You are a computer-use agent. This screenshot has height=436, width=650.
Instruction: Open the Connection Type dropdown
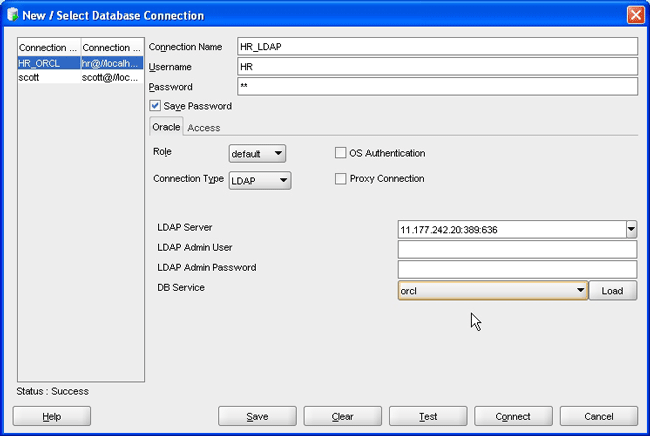(260, 181)
